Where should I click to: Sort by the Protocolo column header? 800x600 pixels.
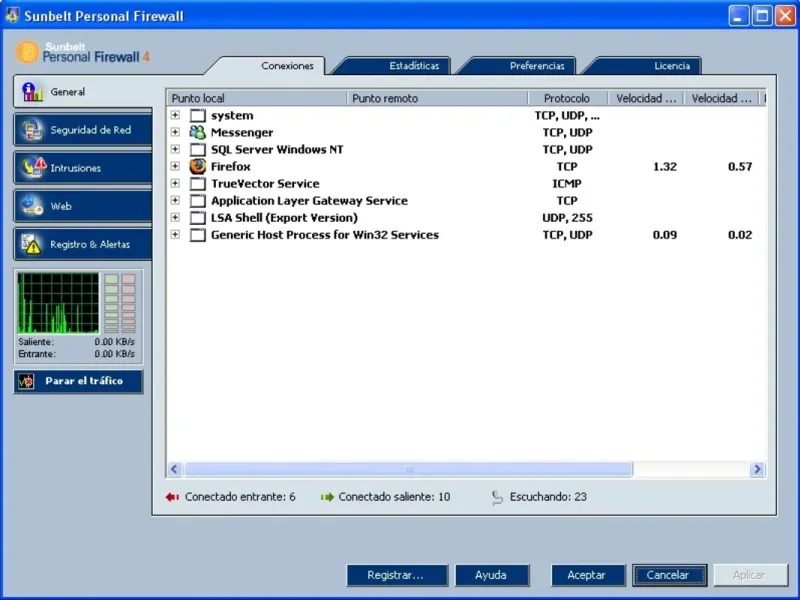pyautogui.click(x=567, y=98)
